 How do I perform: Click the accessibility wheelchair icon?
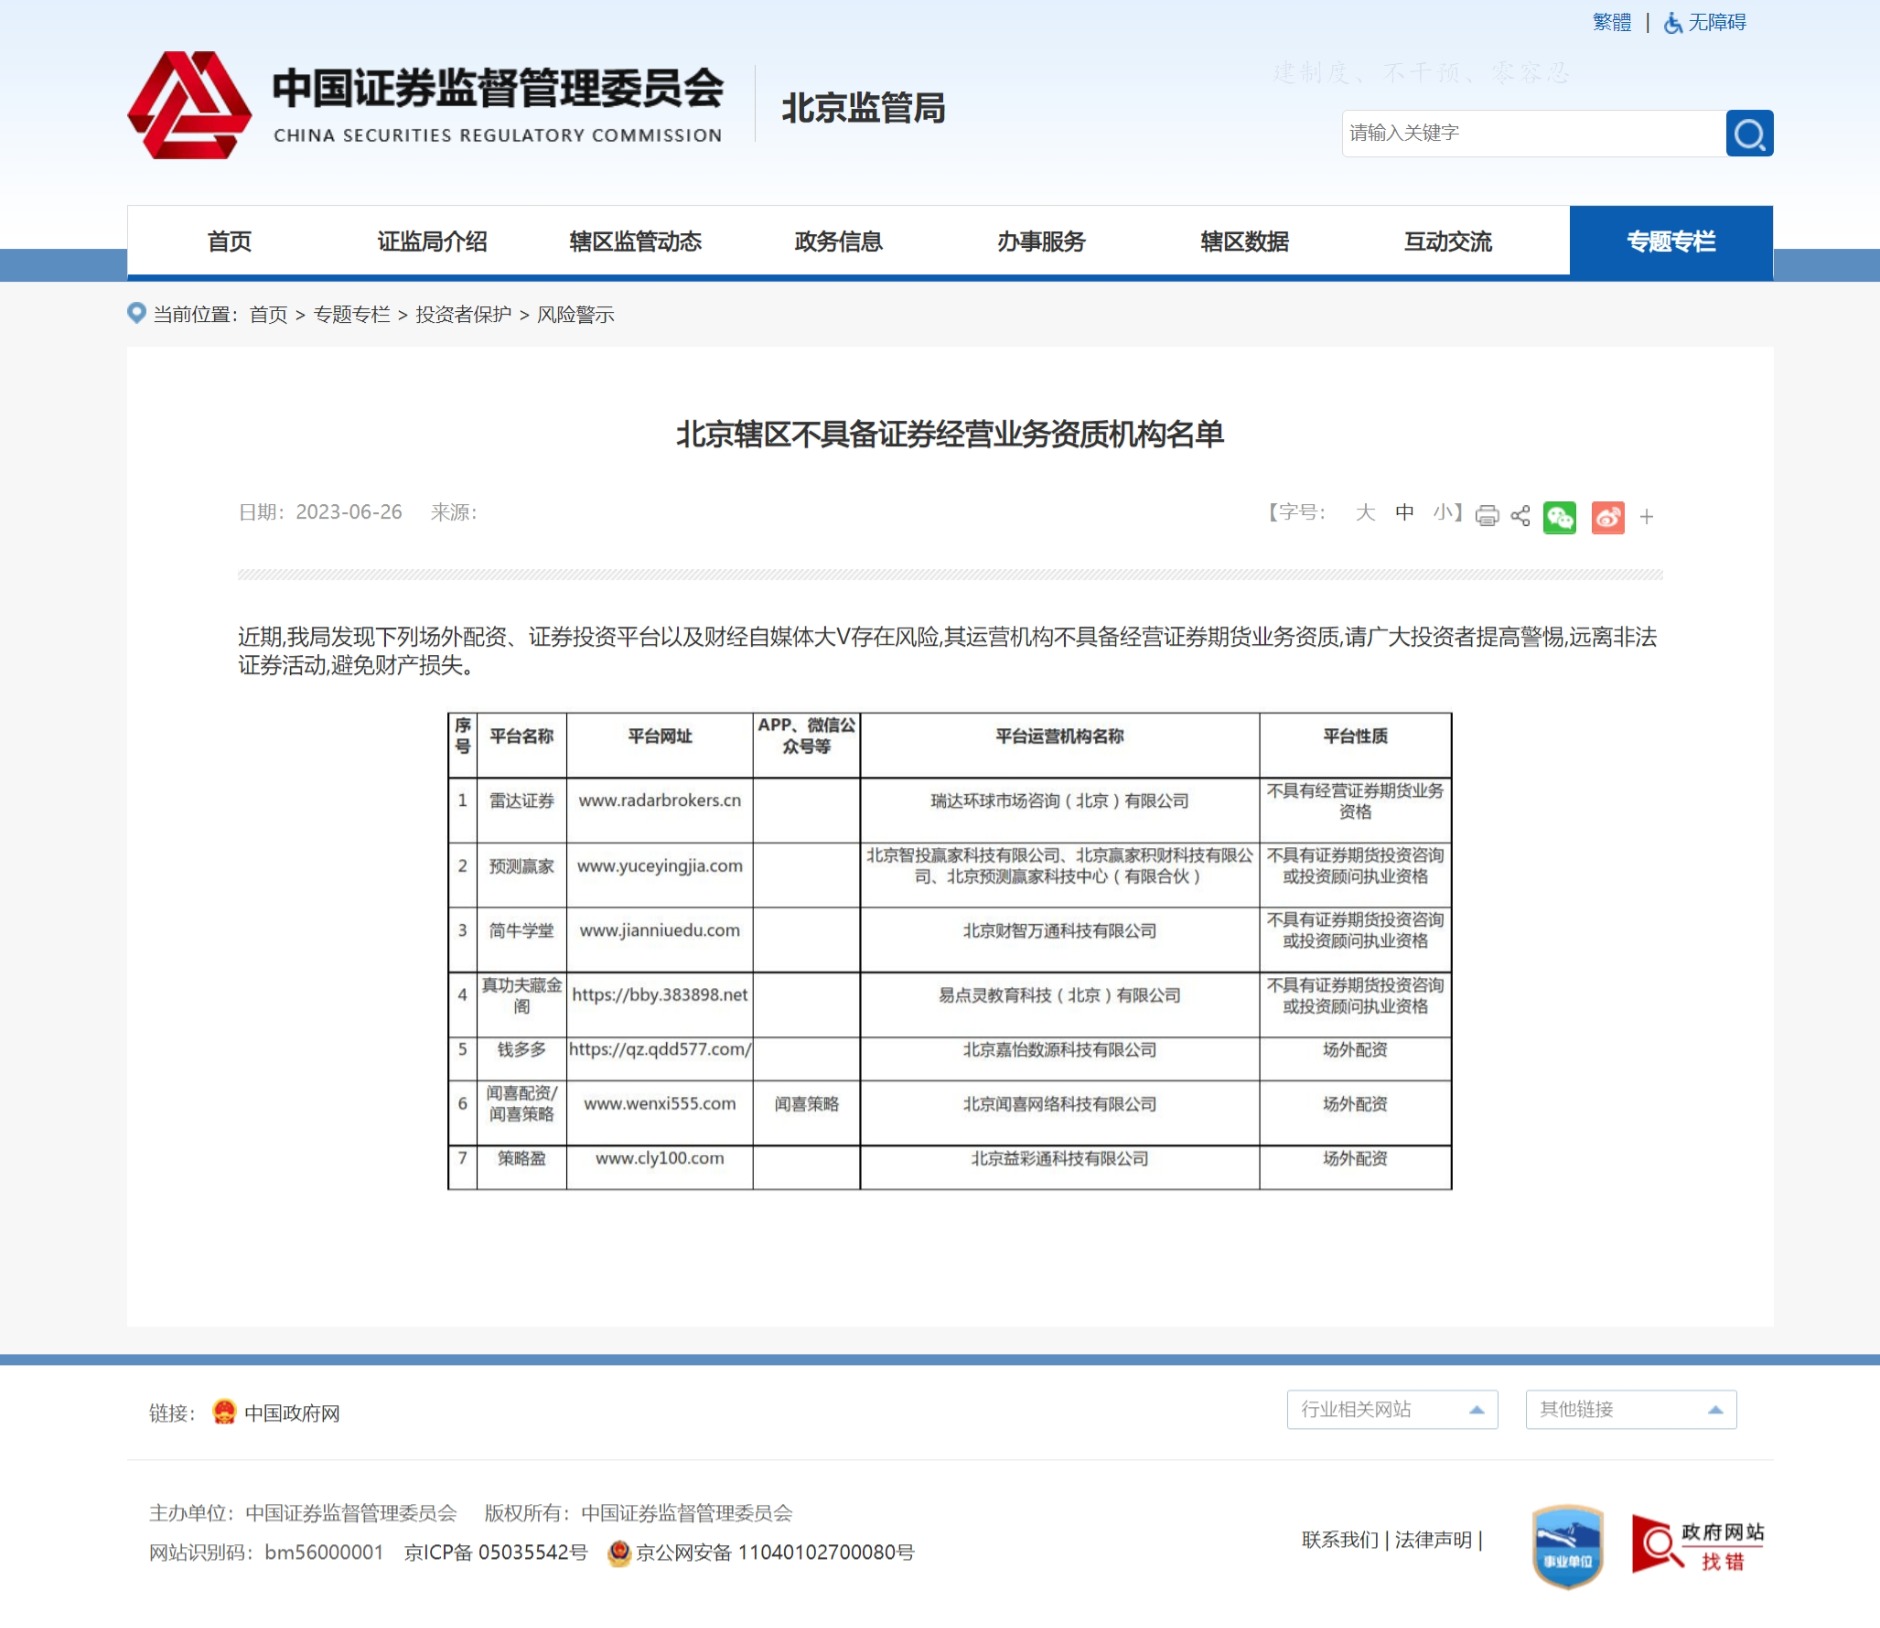pyautogui.click(x=1673, y=22)
